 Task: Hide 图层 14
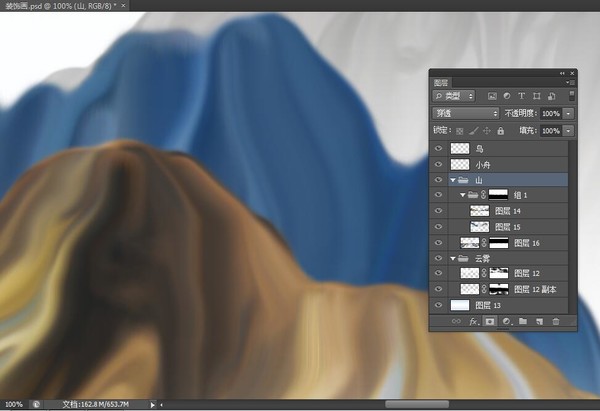coord(439,210)
